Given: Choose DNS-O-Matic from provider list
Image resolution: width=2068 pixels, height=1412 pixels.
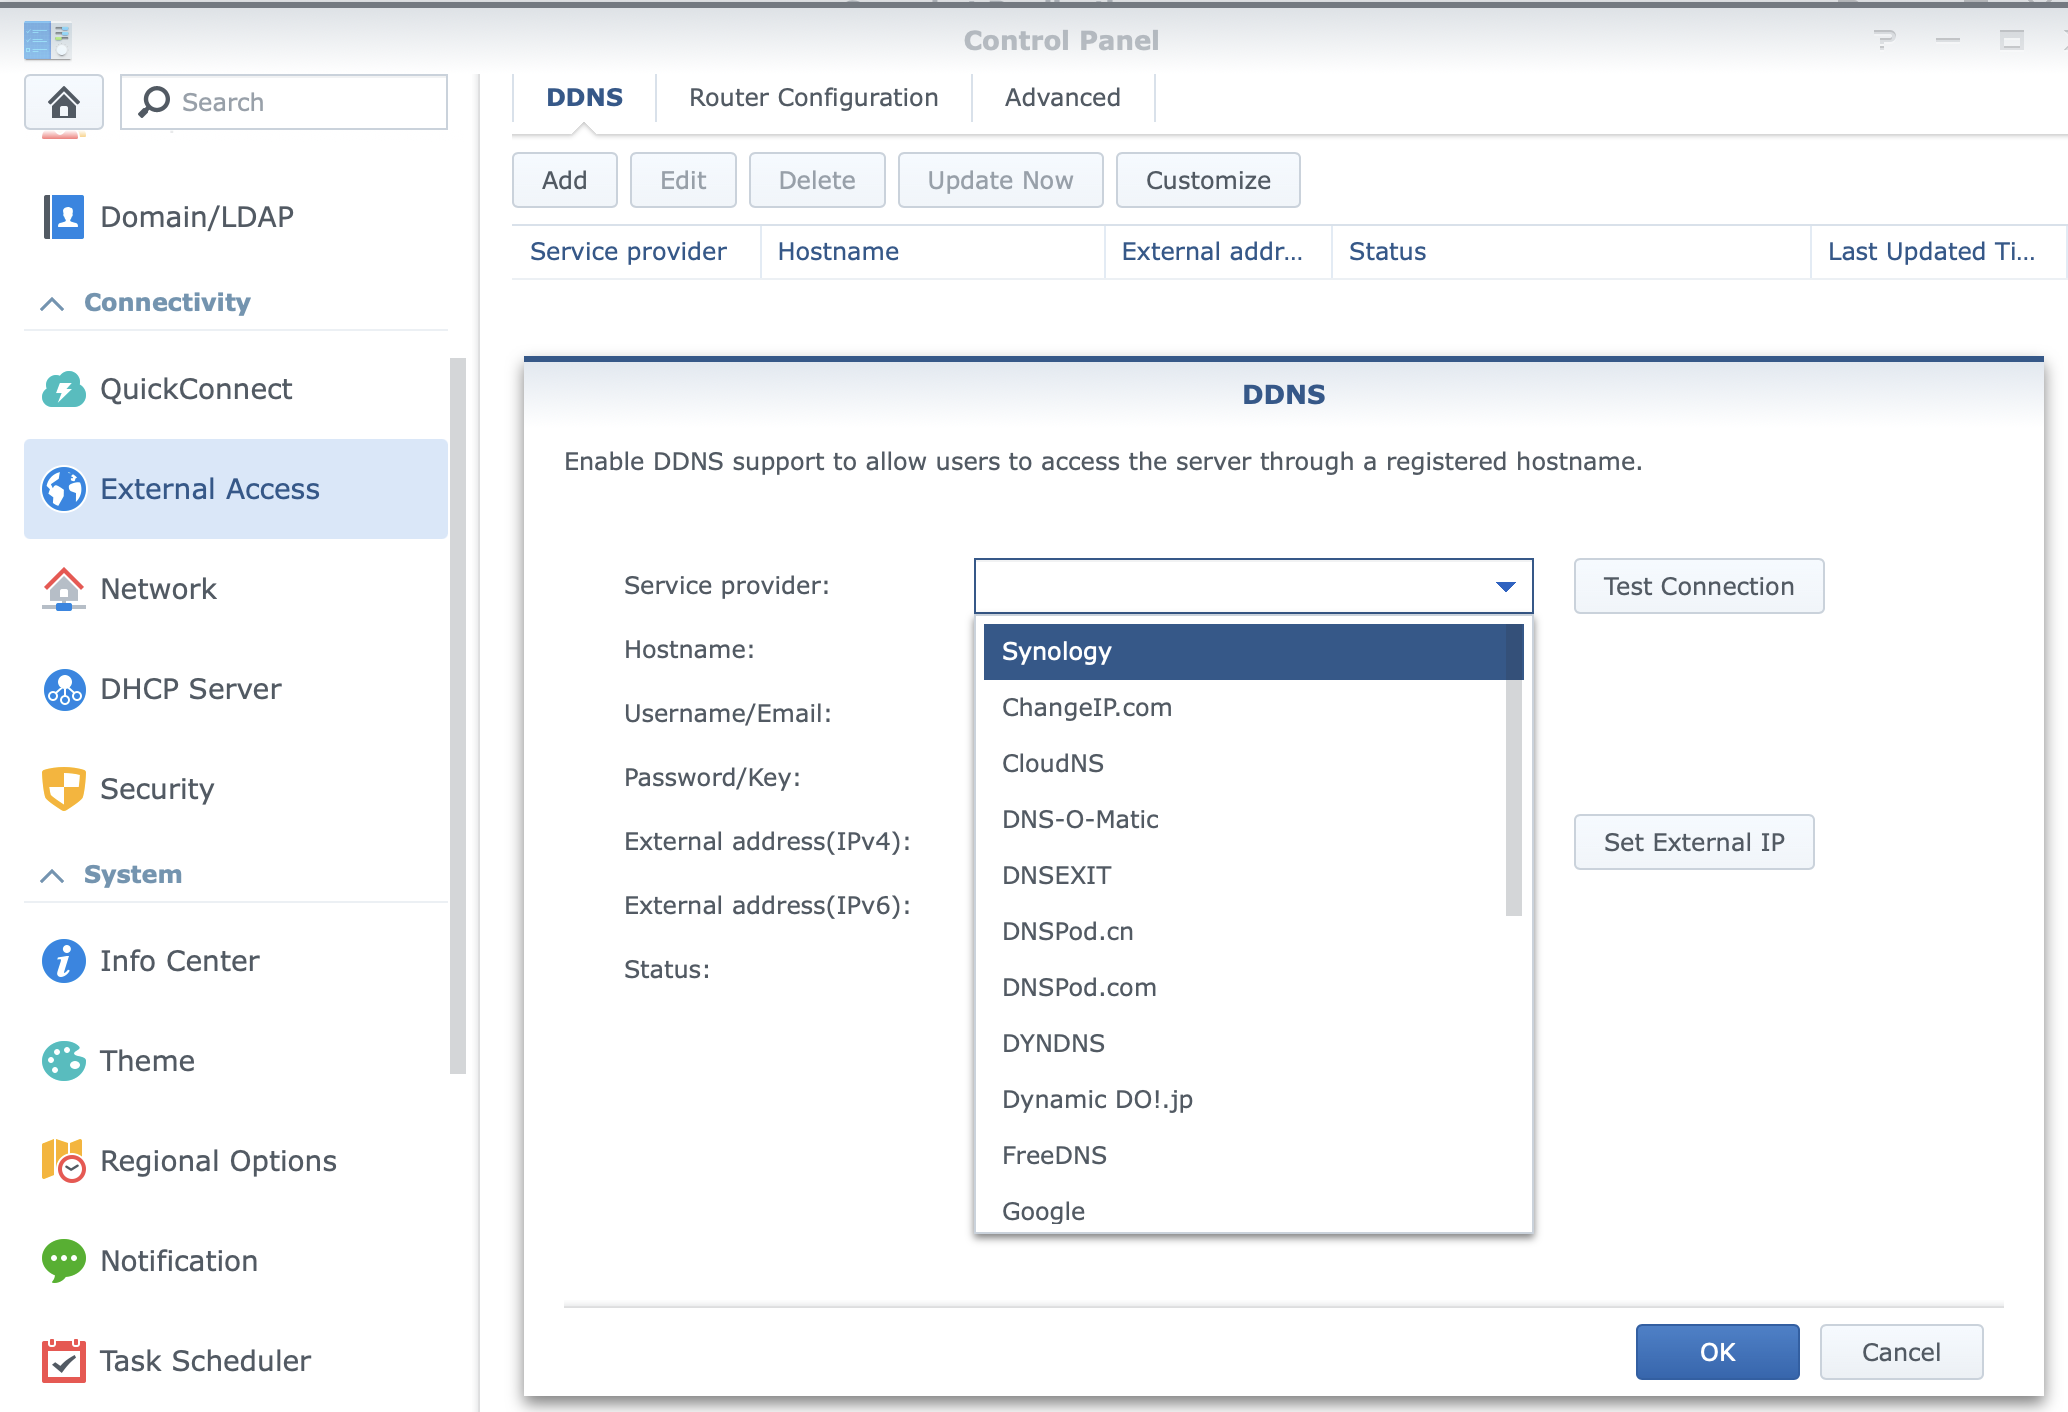Looking at the screenshot, I should pos(1245,820).
